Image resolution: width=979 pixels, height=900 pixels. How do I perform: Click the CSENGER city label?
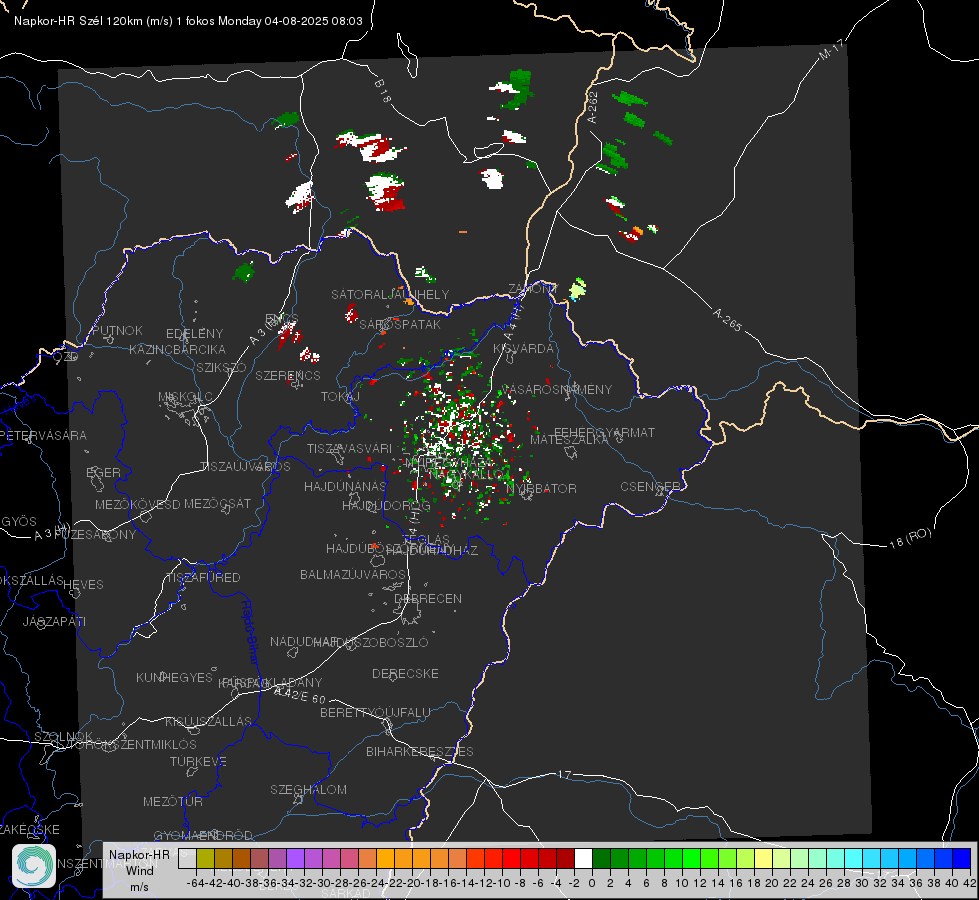[x=650, y=487]
